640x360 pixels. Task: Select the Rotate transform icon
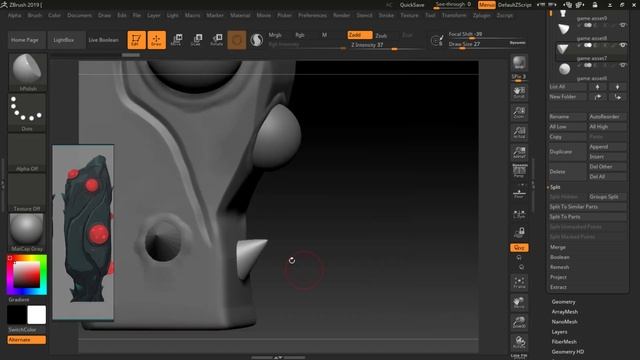point(216,40)
